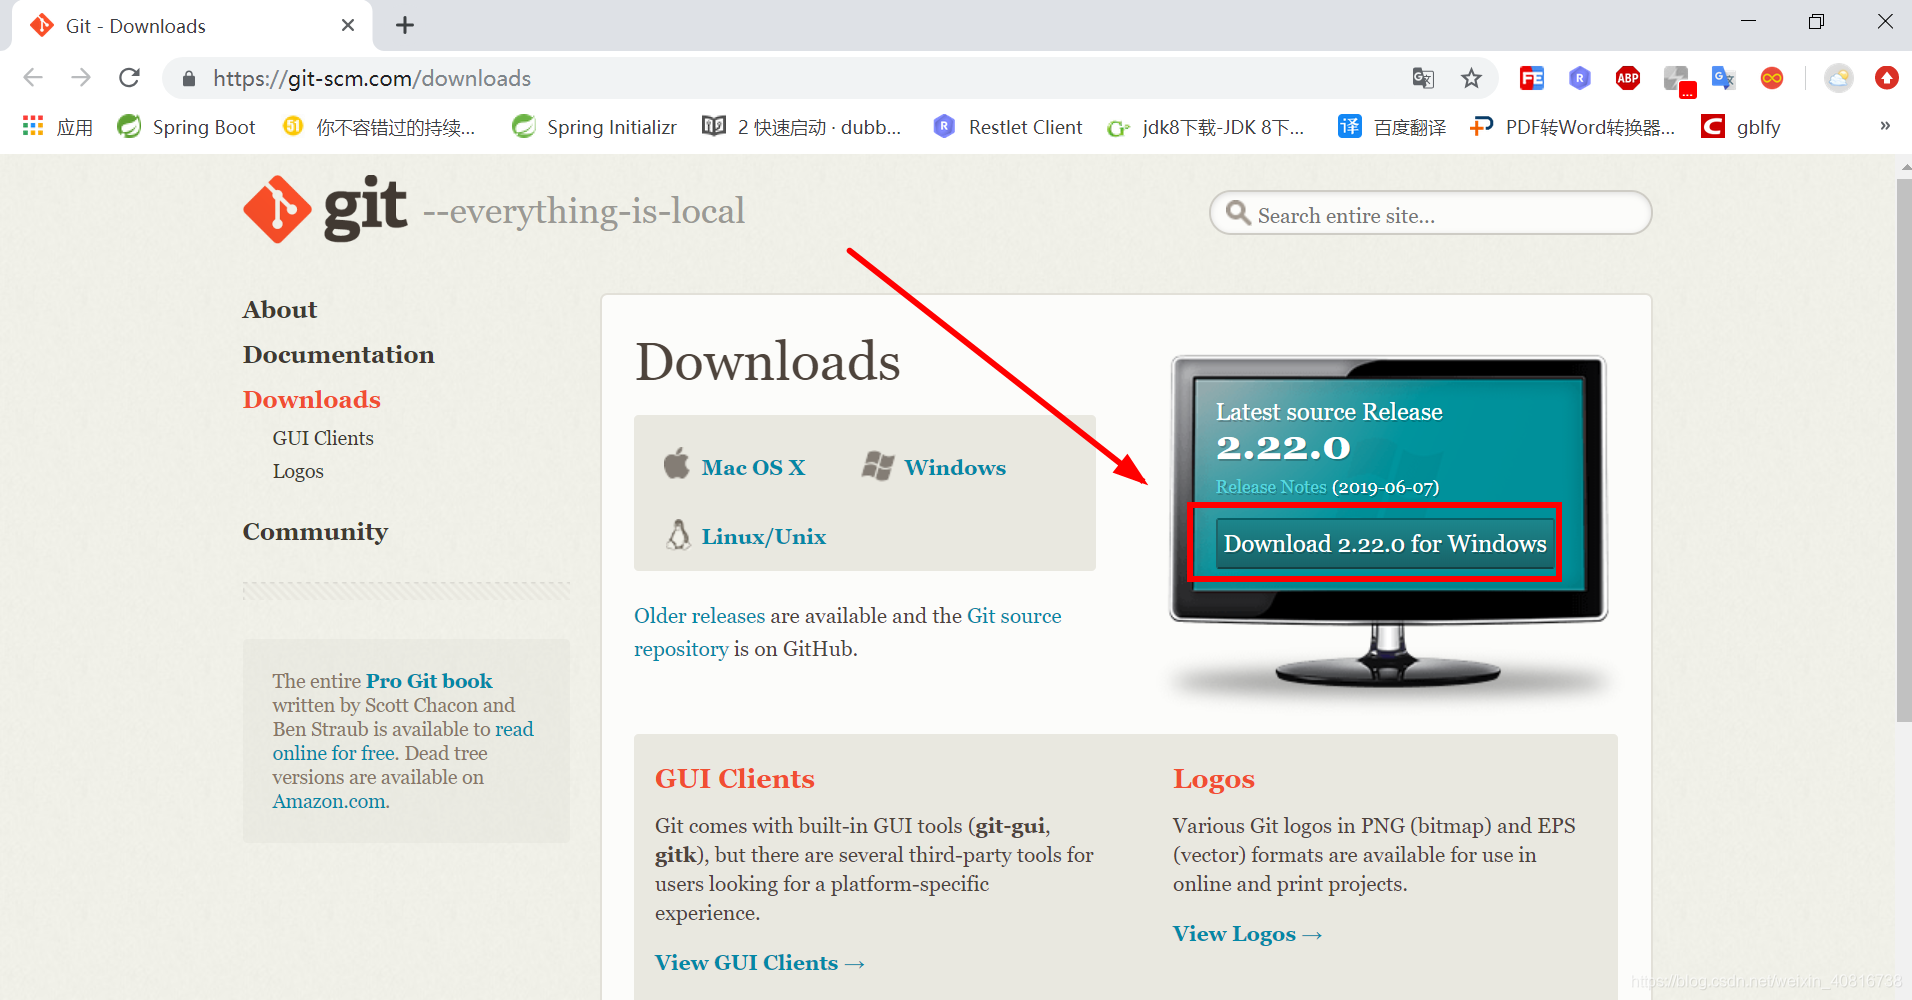Open the GUI Clients heading link

click(735, 779)
